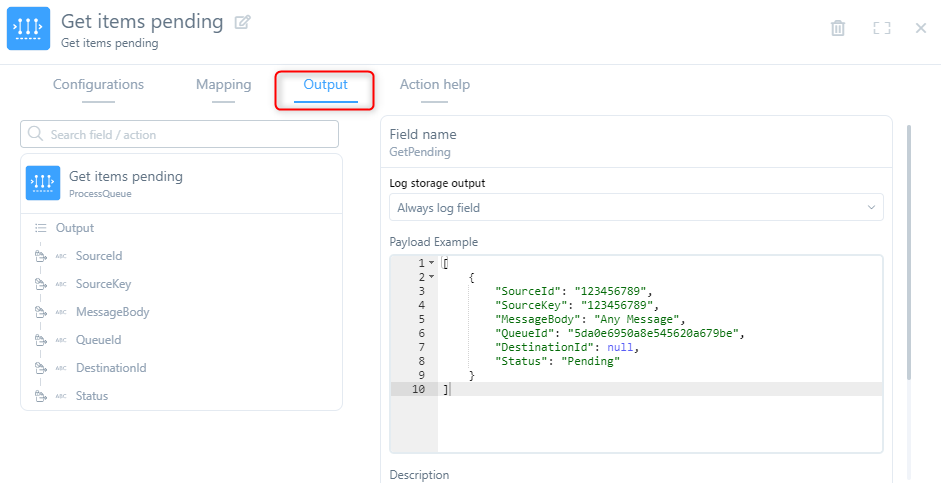Click the right panel vertical scrollbar

pyautogui.click(x=908, y=250)
